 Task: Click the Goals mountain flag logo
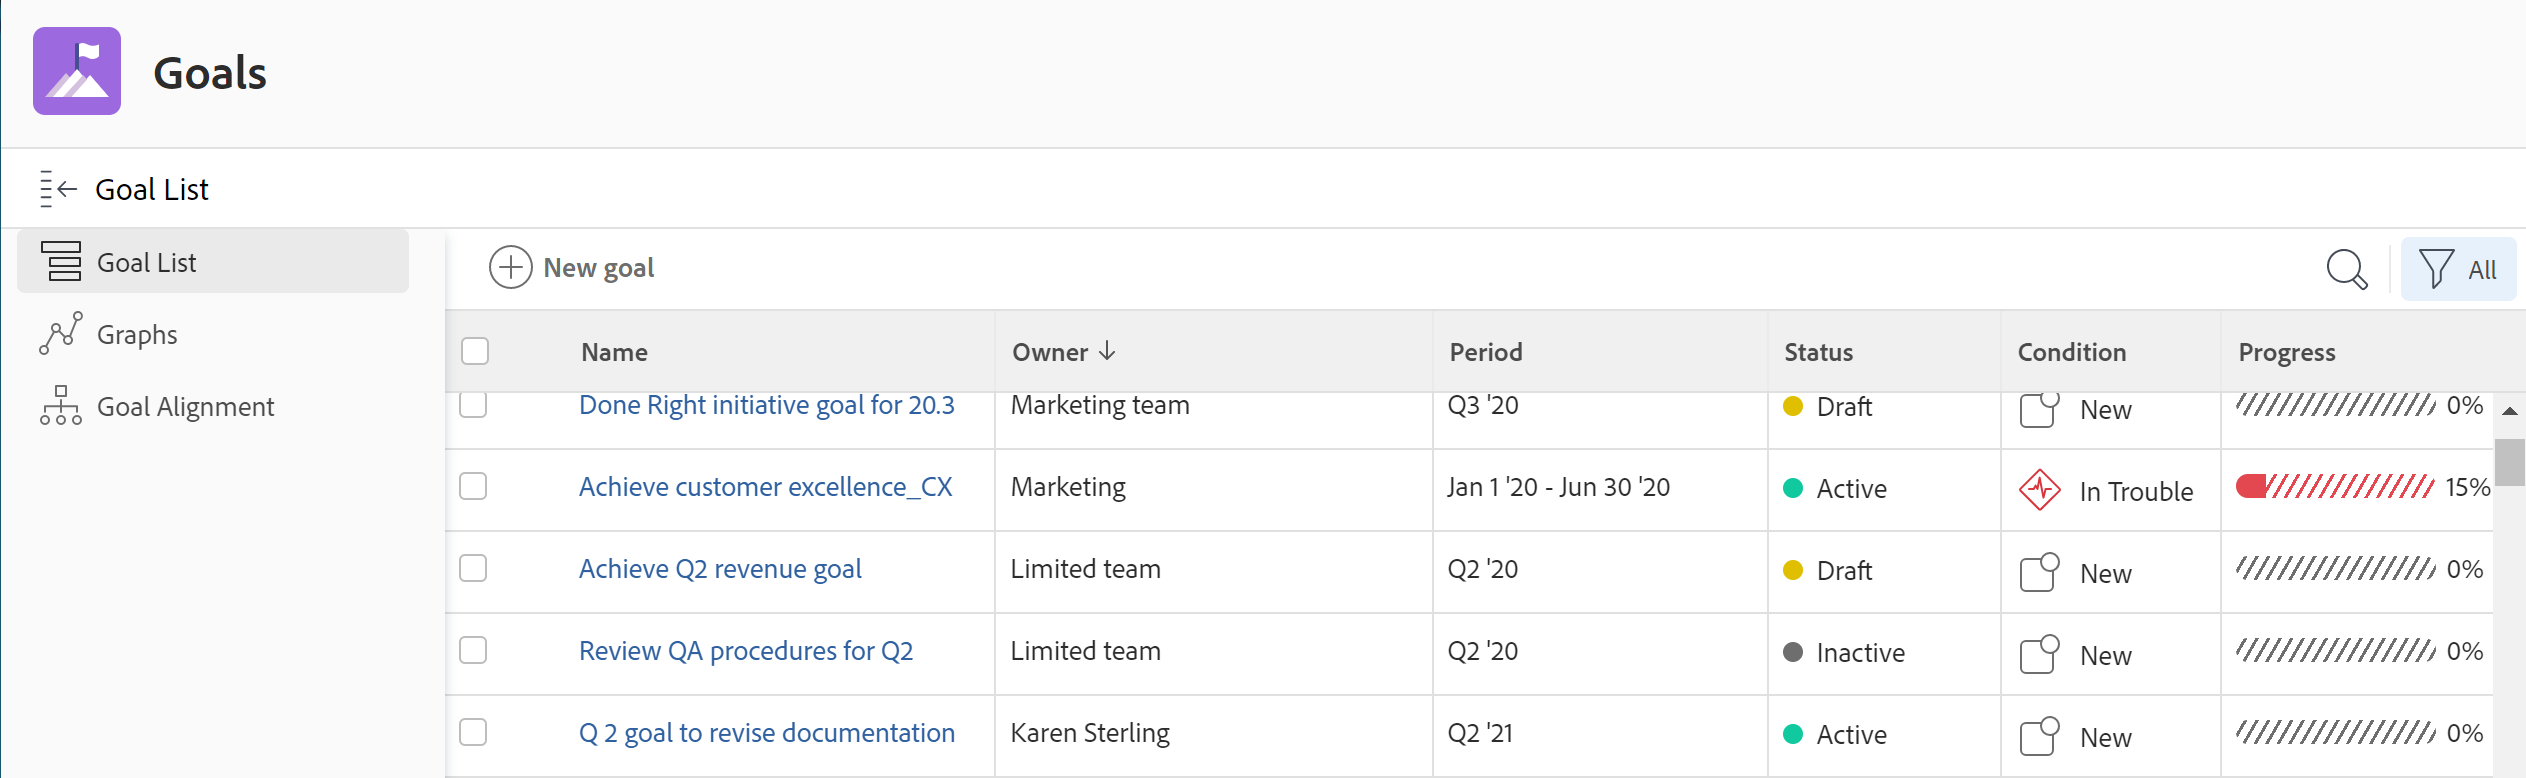pos(77,71)
